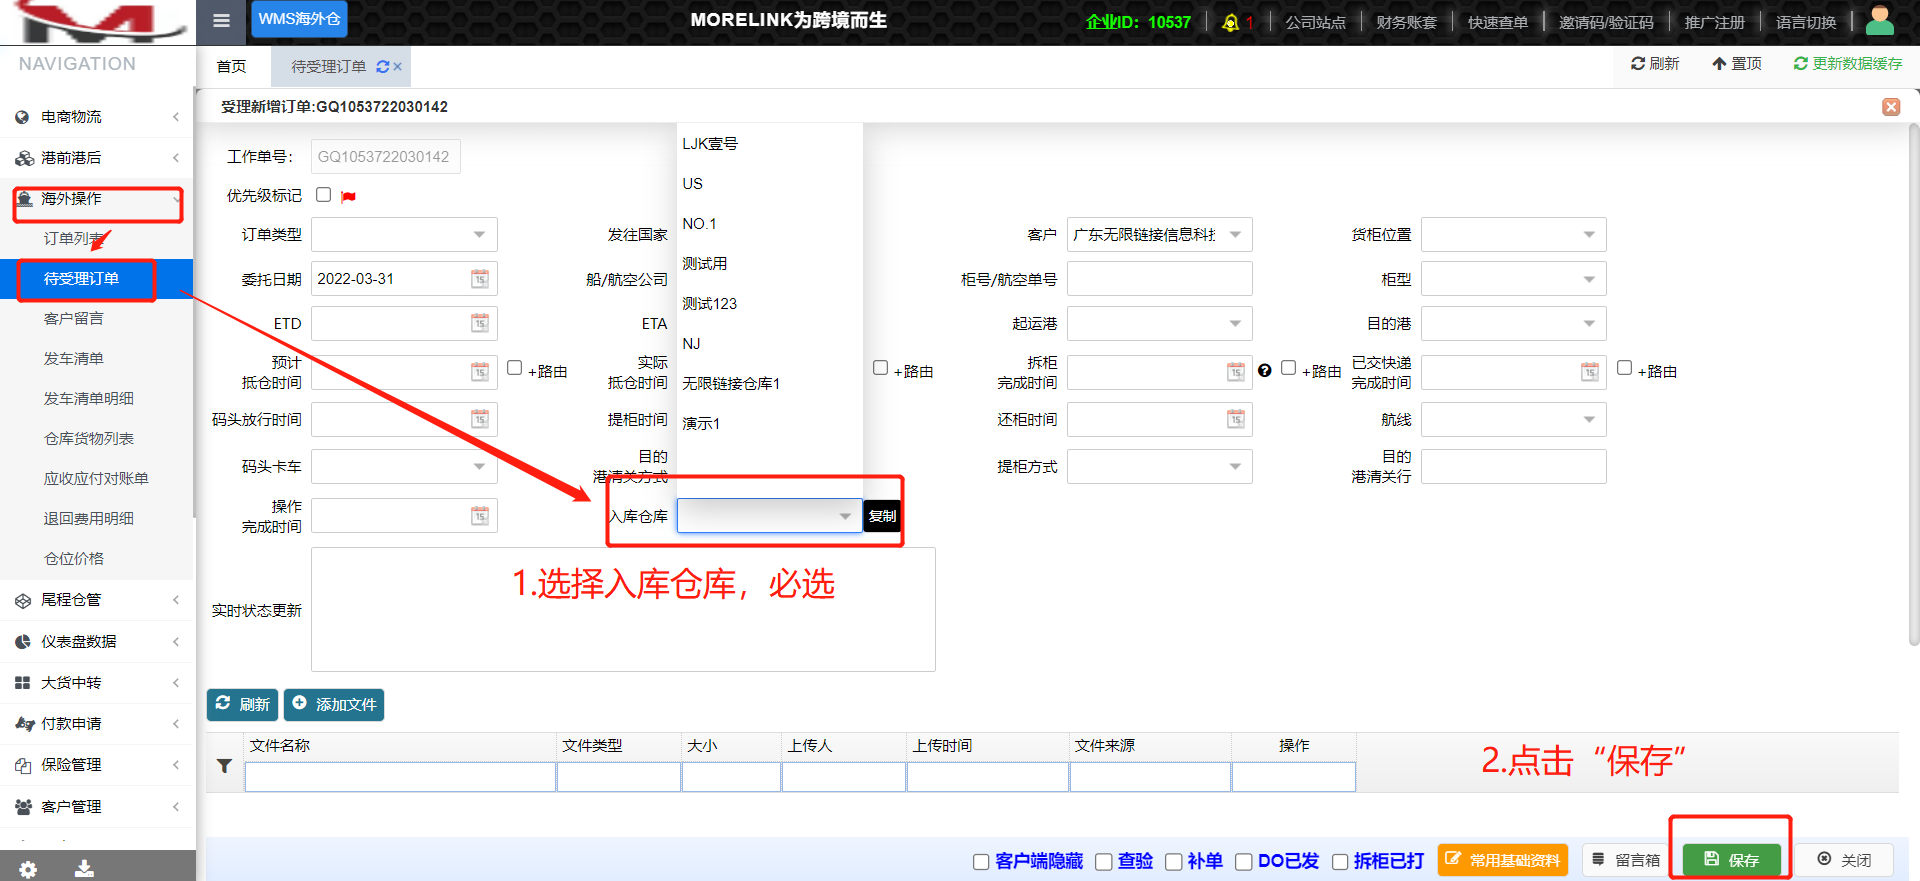Viewport: 1920px width, 881px height.
Task: Select 无限链接仓库1 from the warehouse list
Action: click(x=731, y=384)
